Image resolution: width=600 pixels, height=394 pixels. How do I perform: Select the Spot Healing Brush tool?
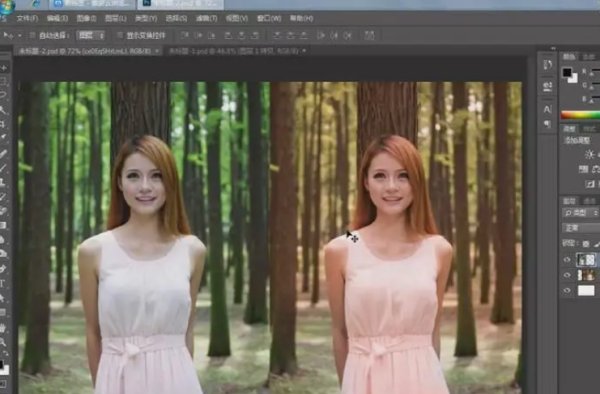(4, 154)
